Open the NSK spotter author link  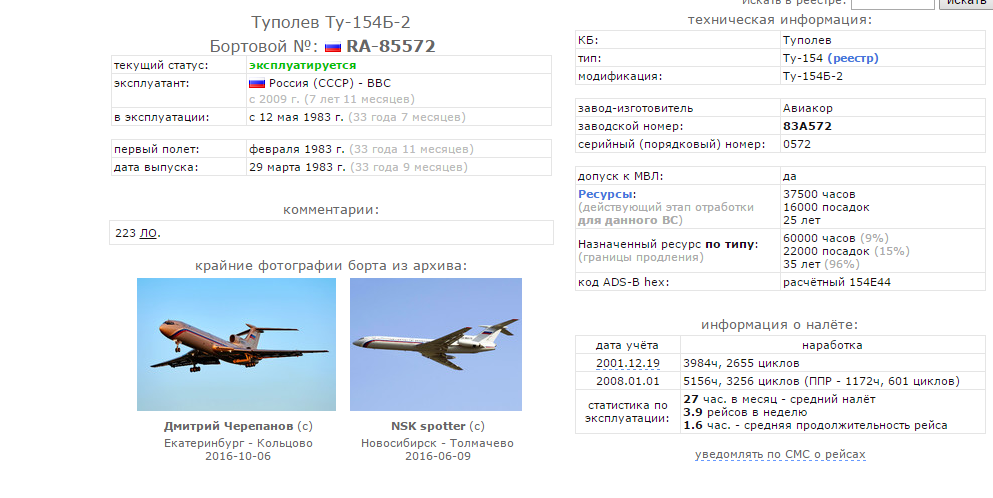(x=428, y=426)
